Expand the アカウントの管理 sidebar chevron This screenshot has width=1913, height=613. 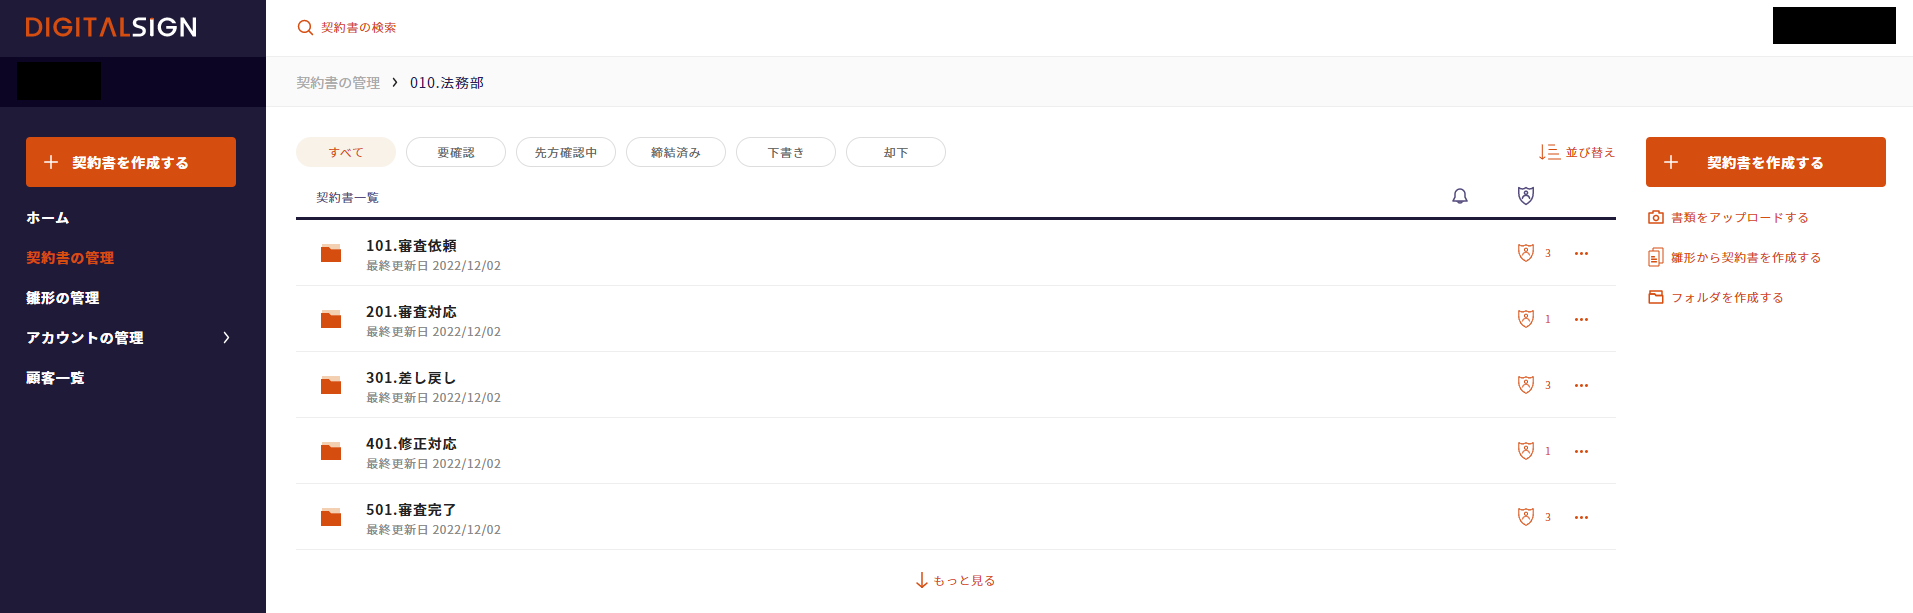pos(226,338)
